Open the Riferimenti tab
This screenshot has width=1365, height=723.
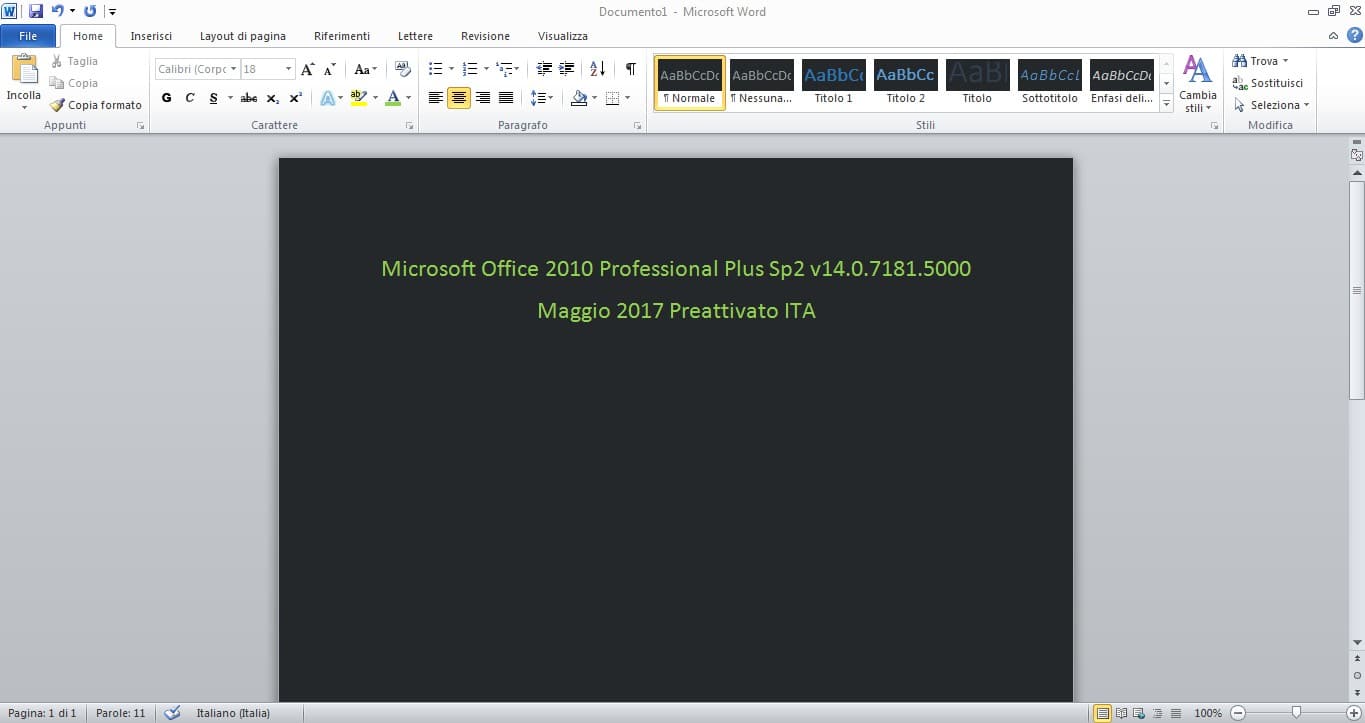pos(342,36)
